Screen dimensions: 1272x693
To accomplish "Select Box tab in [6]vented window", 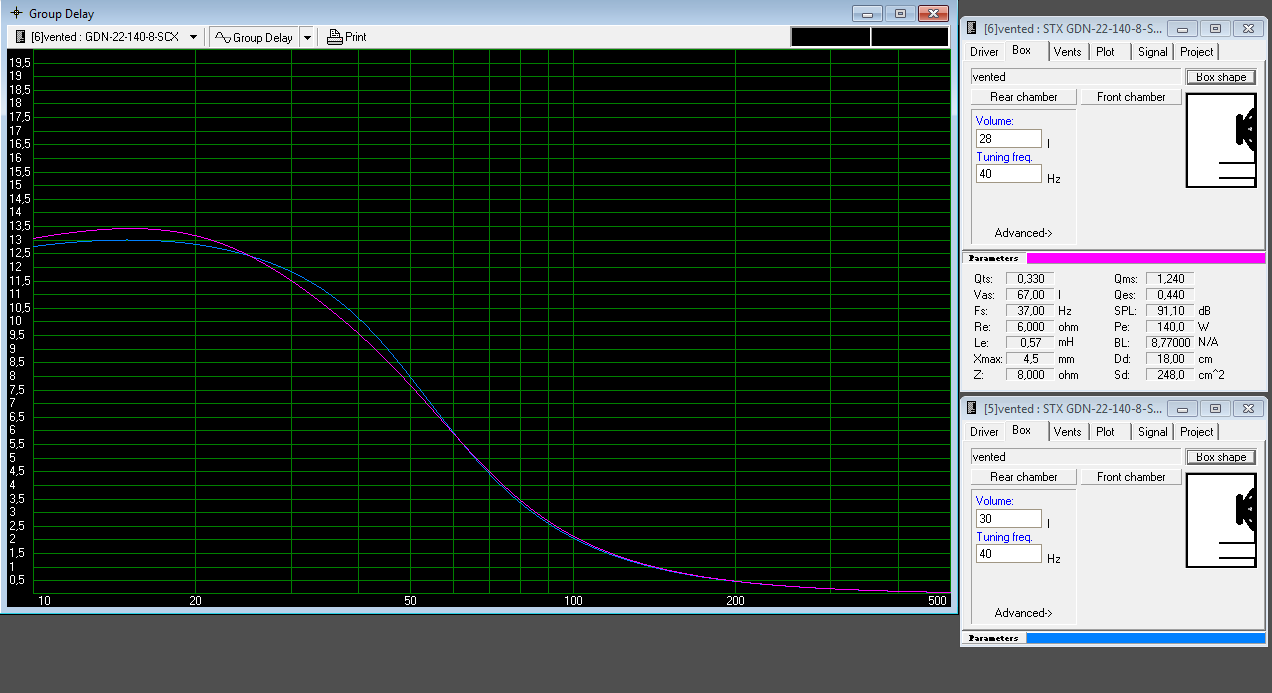I will tap(1021, 51).
